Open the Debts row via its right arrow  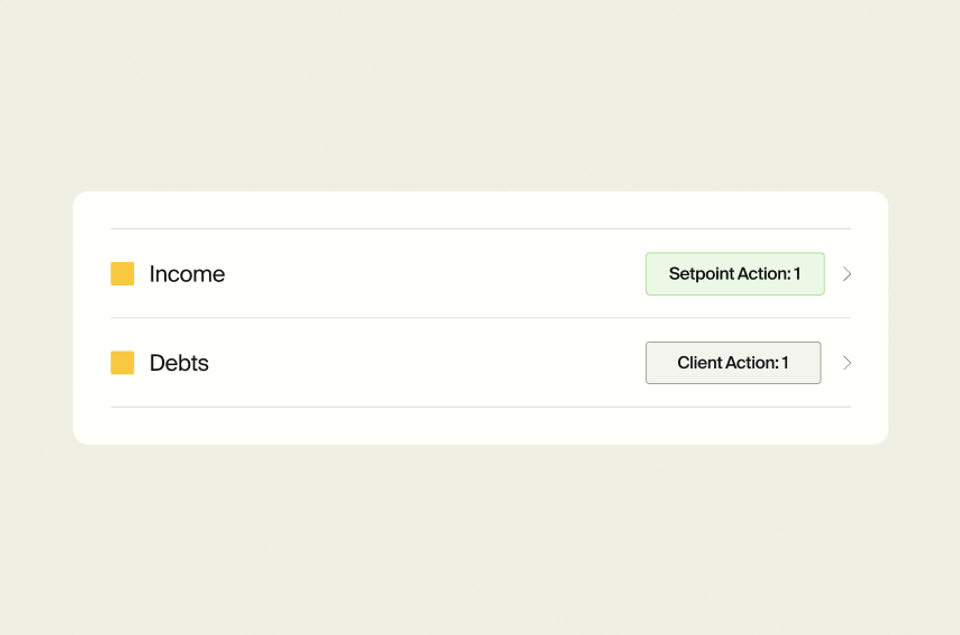[x=847, y=363]
